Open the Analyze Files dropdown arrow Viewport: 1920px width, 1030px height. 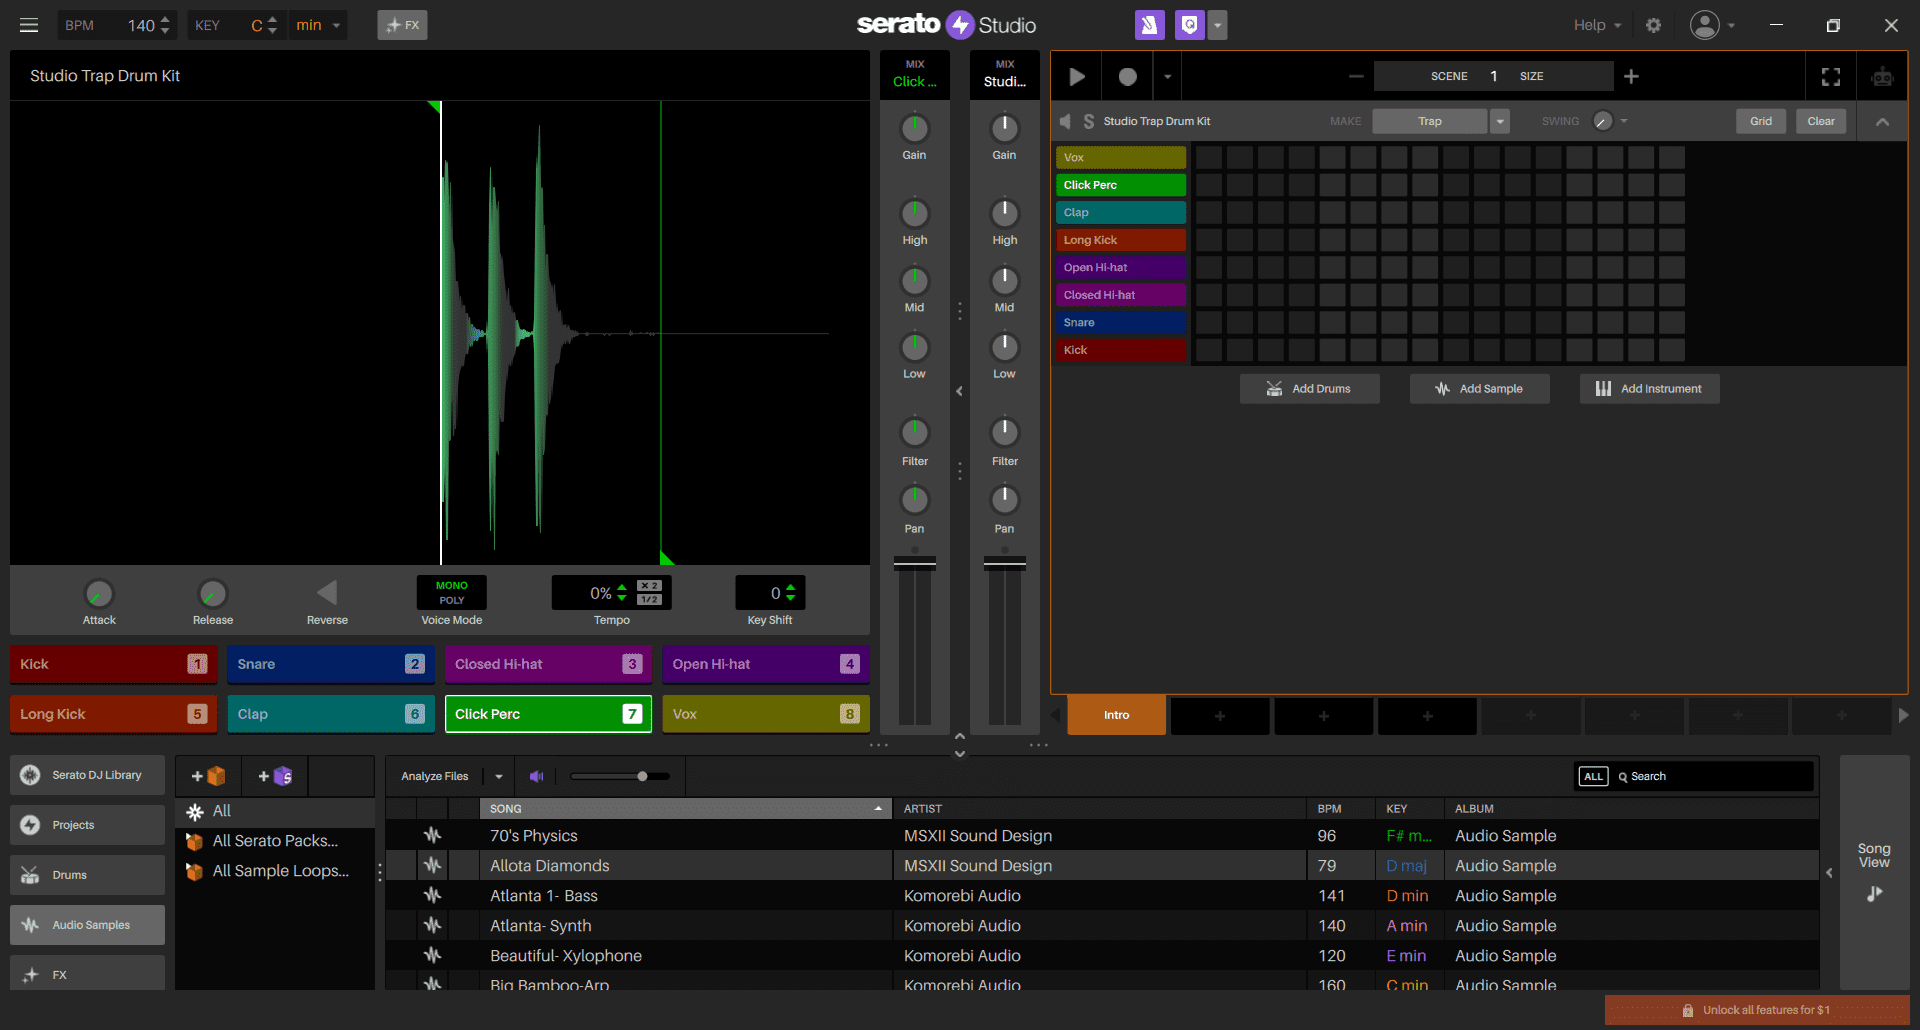point(499,776)
